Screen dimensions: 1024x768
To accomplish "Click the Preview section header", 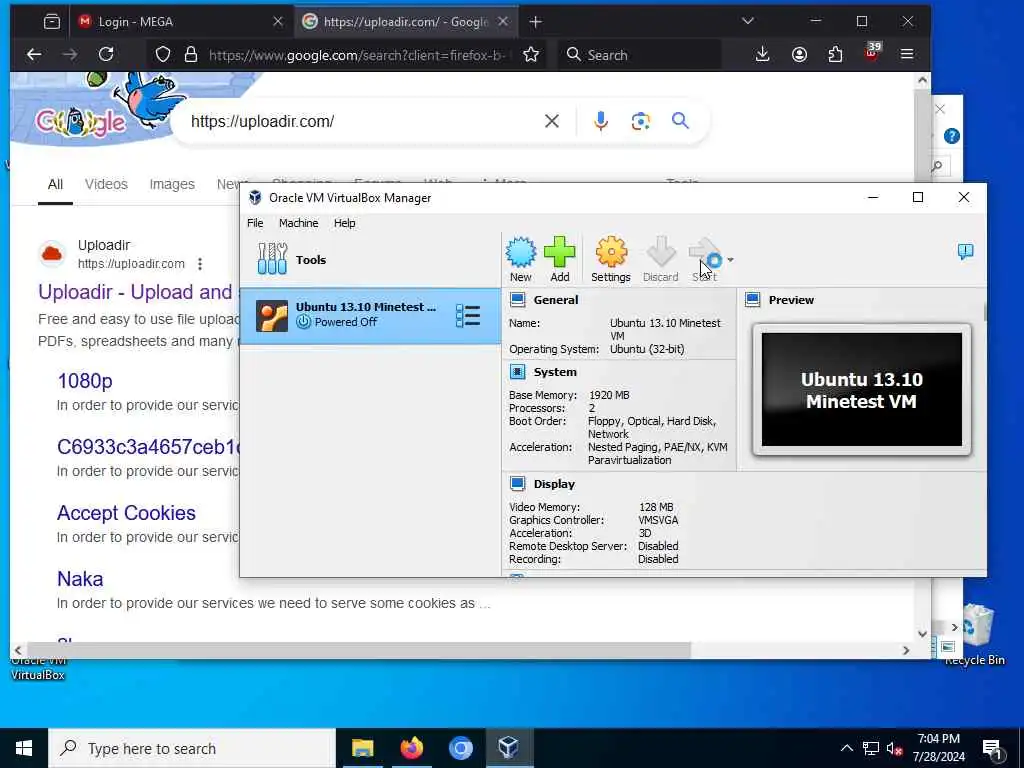I will pyautogui.click(x=791, y=300).
